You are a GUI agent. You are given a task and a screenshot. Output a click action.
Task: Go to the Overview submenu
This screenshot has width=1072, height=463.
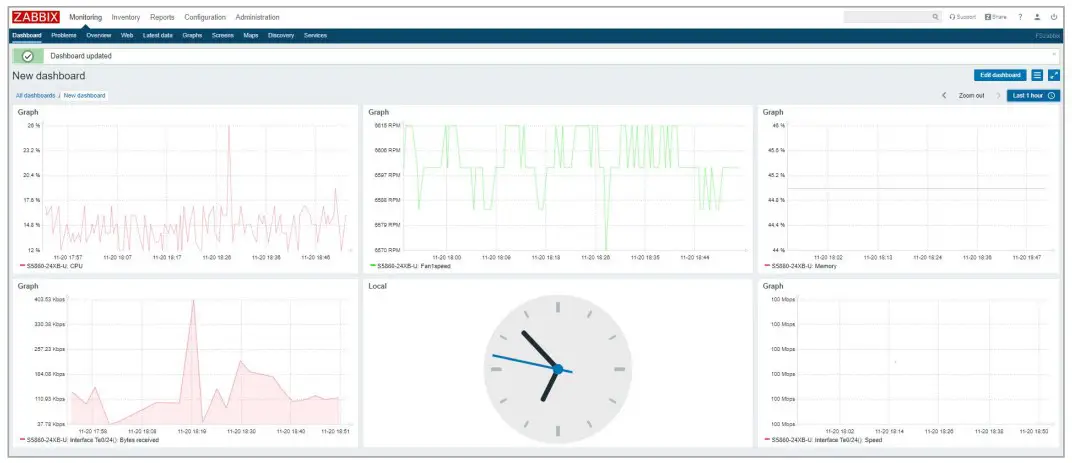[x=98, y=36]
